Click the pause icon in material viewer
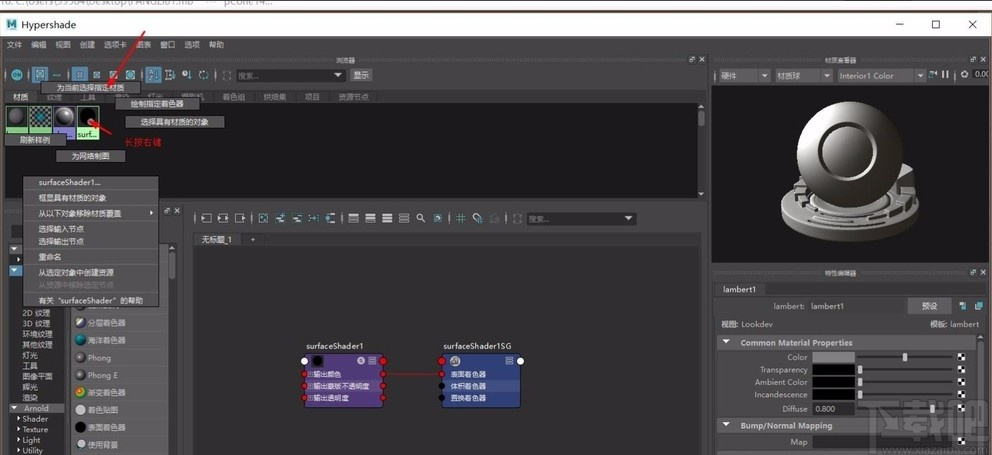The image size is (992, 455). pyautogui.click(x=945, y=75)
